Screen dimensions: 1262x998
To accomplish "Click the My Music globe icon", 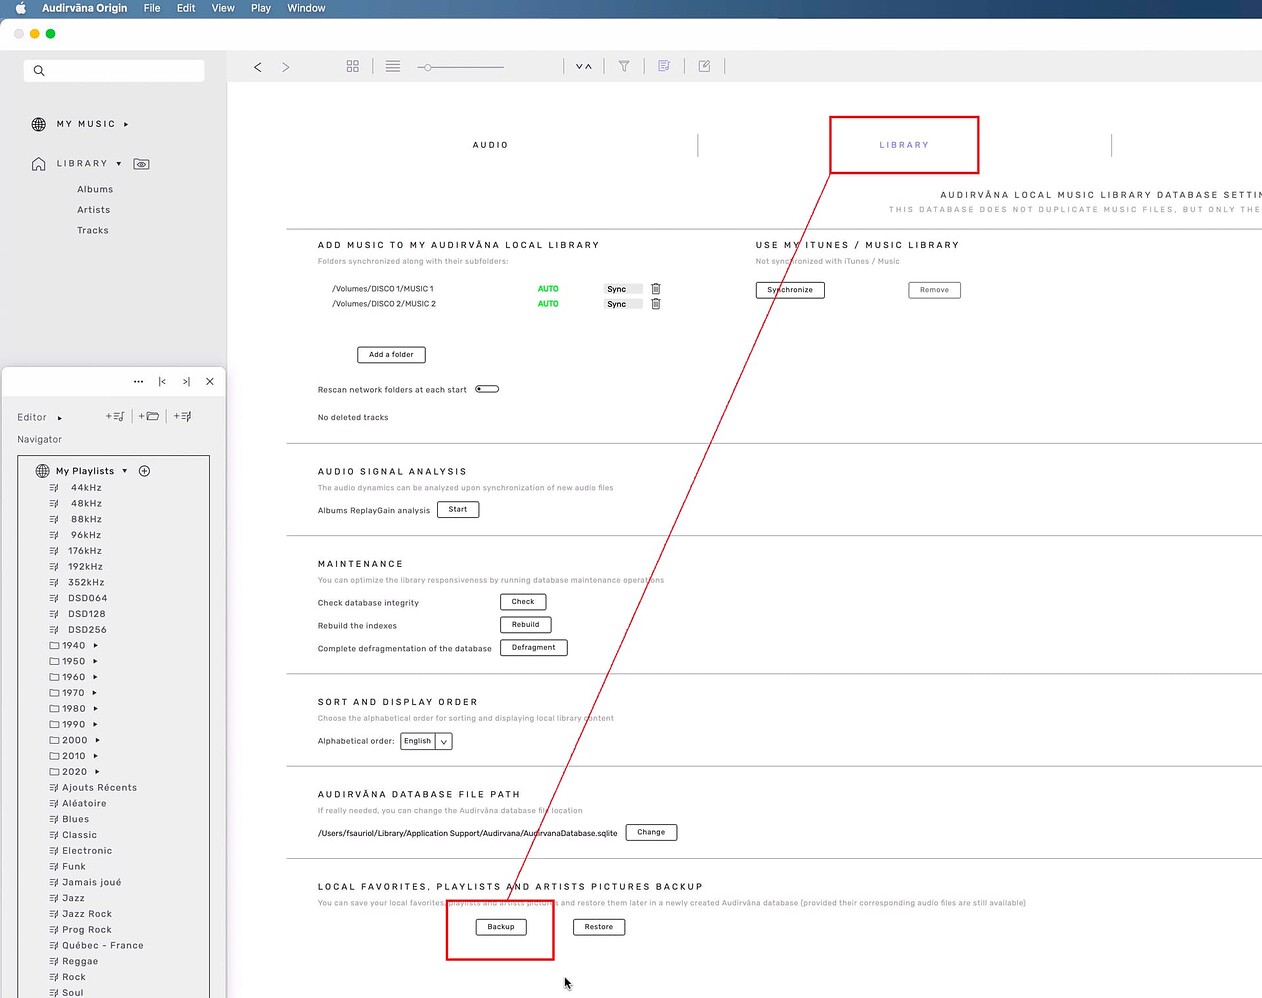I will [x=39, y=124].
